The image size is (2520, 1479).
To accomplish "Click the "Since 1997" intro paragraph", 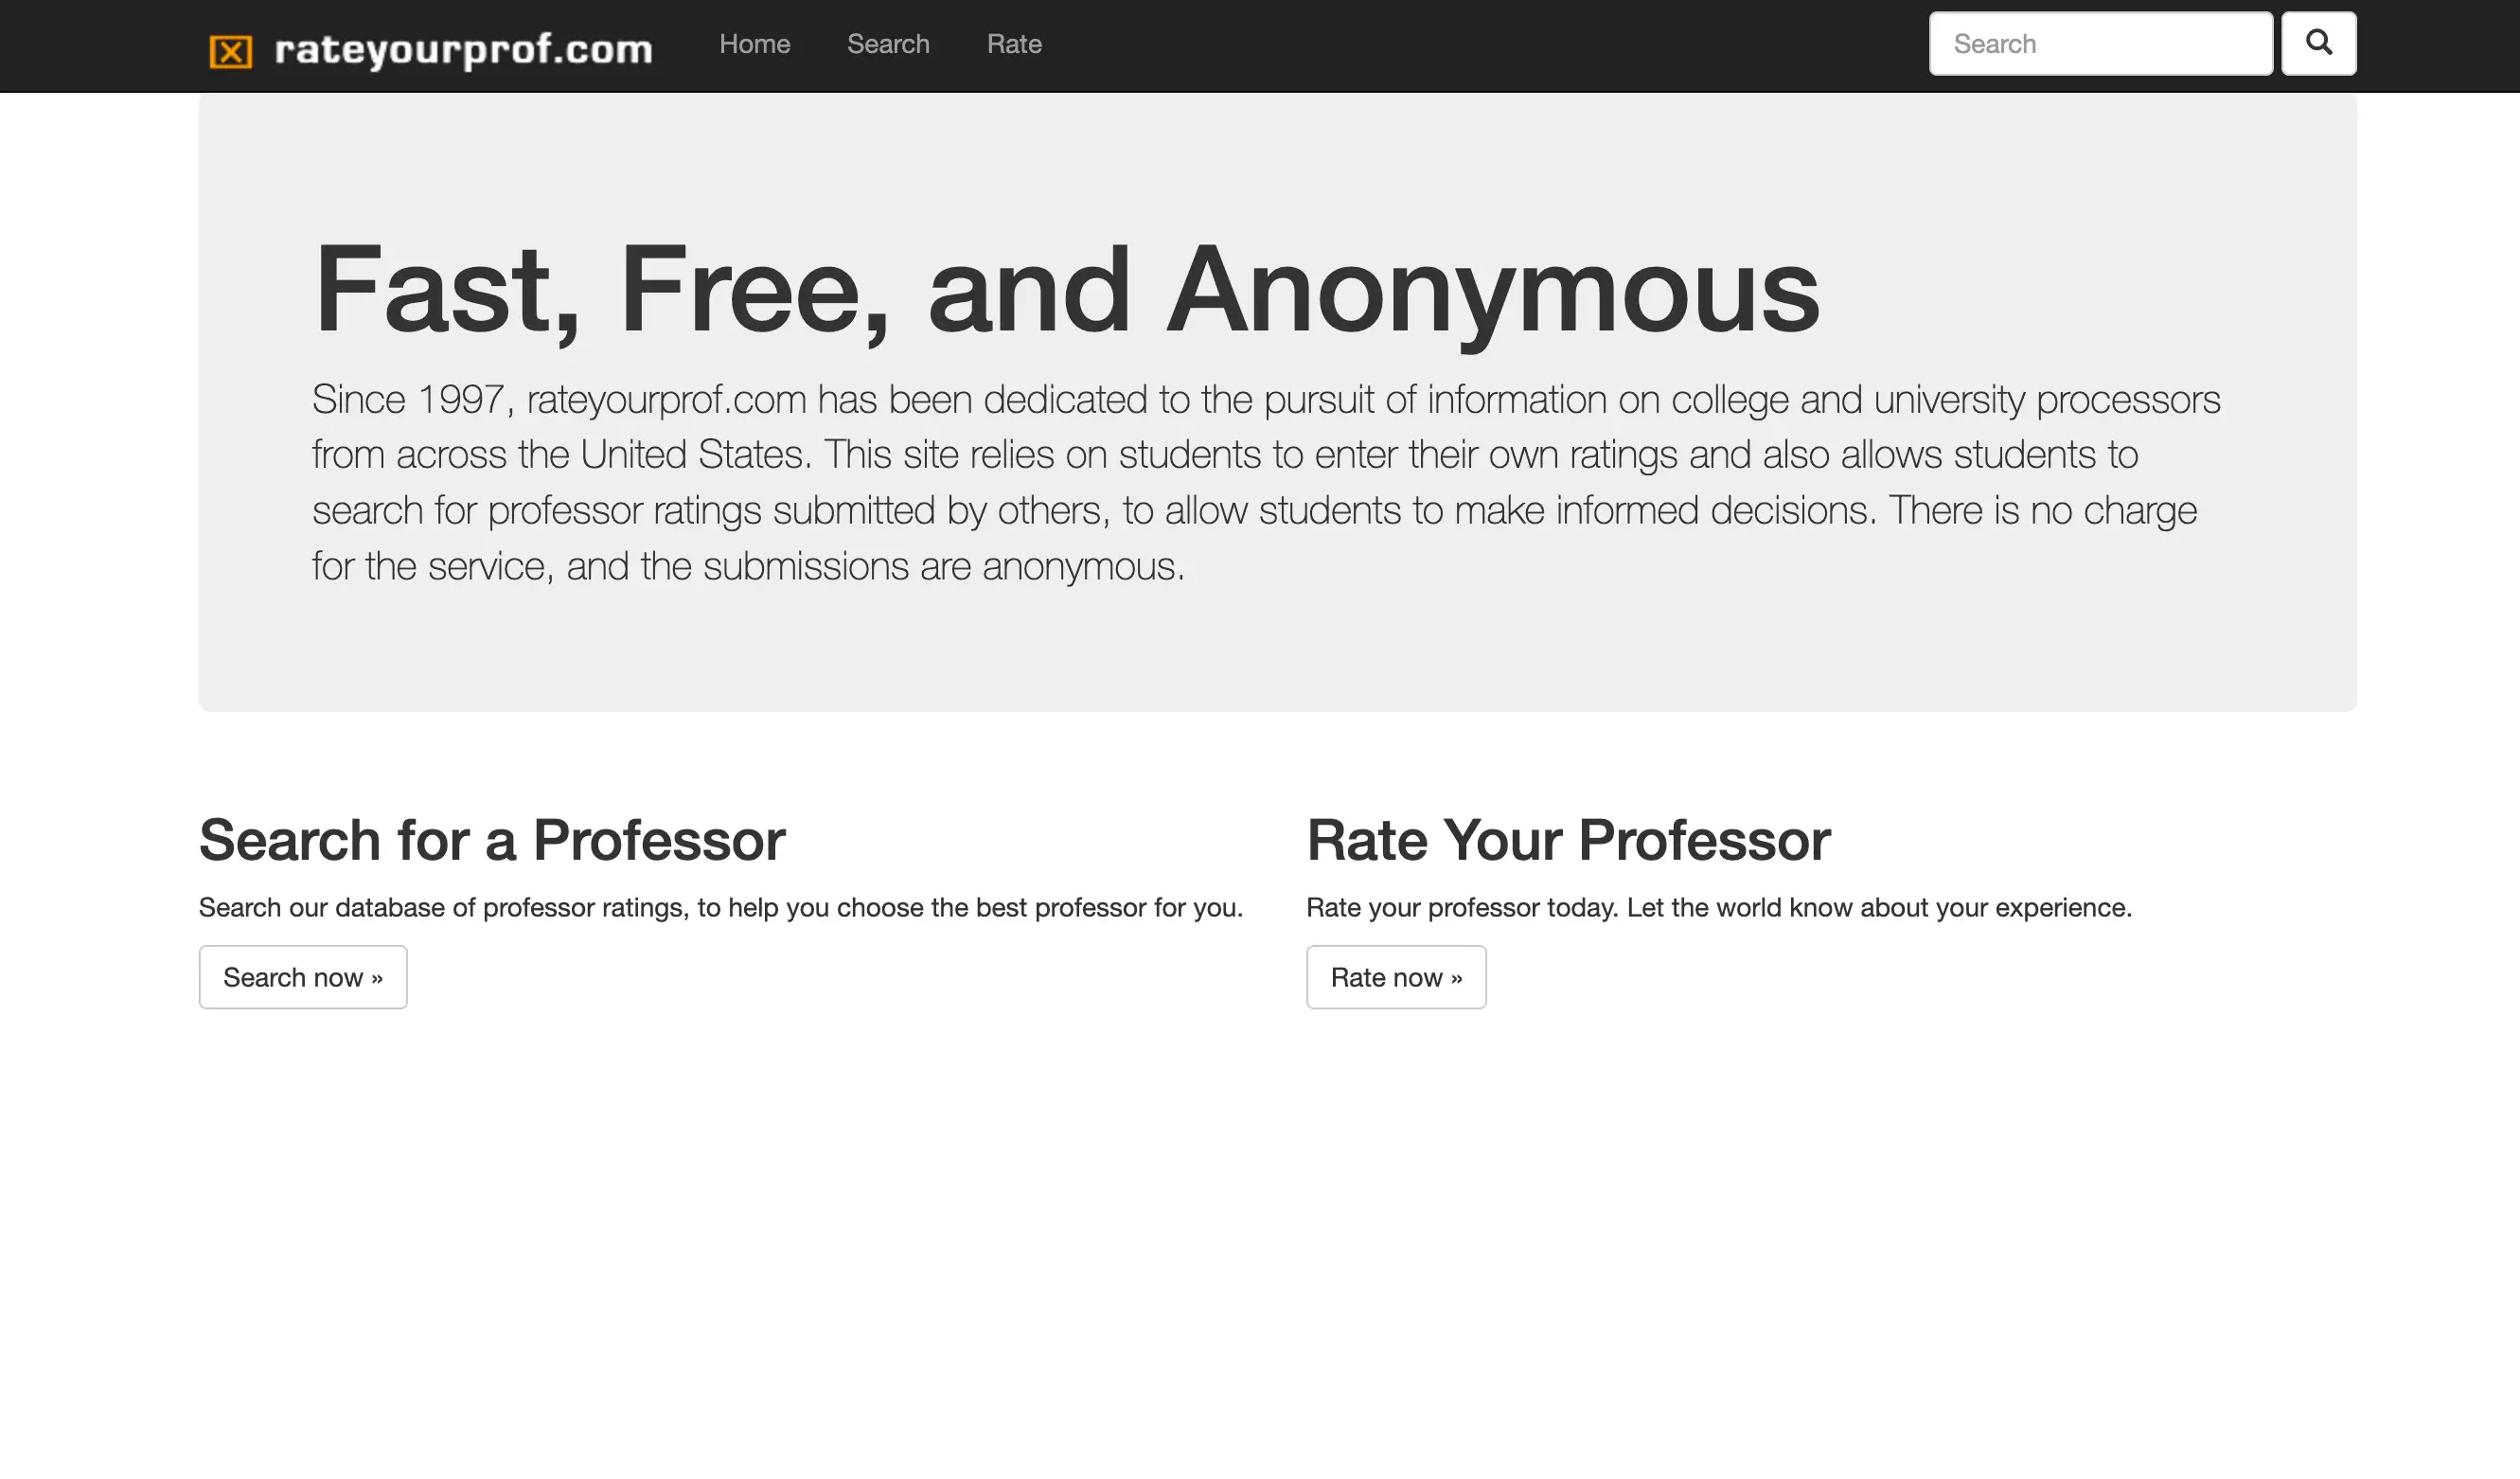I will coord(1266,482).
